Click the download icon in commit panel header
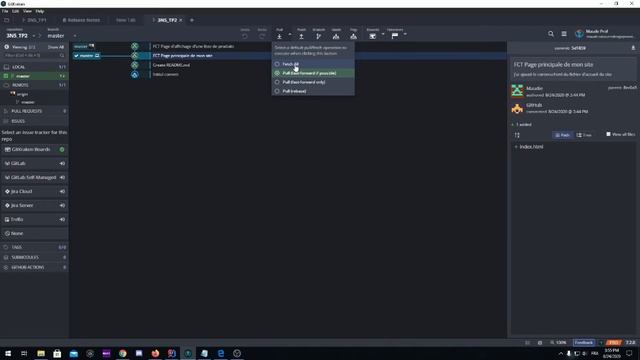 click(633, 48)
